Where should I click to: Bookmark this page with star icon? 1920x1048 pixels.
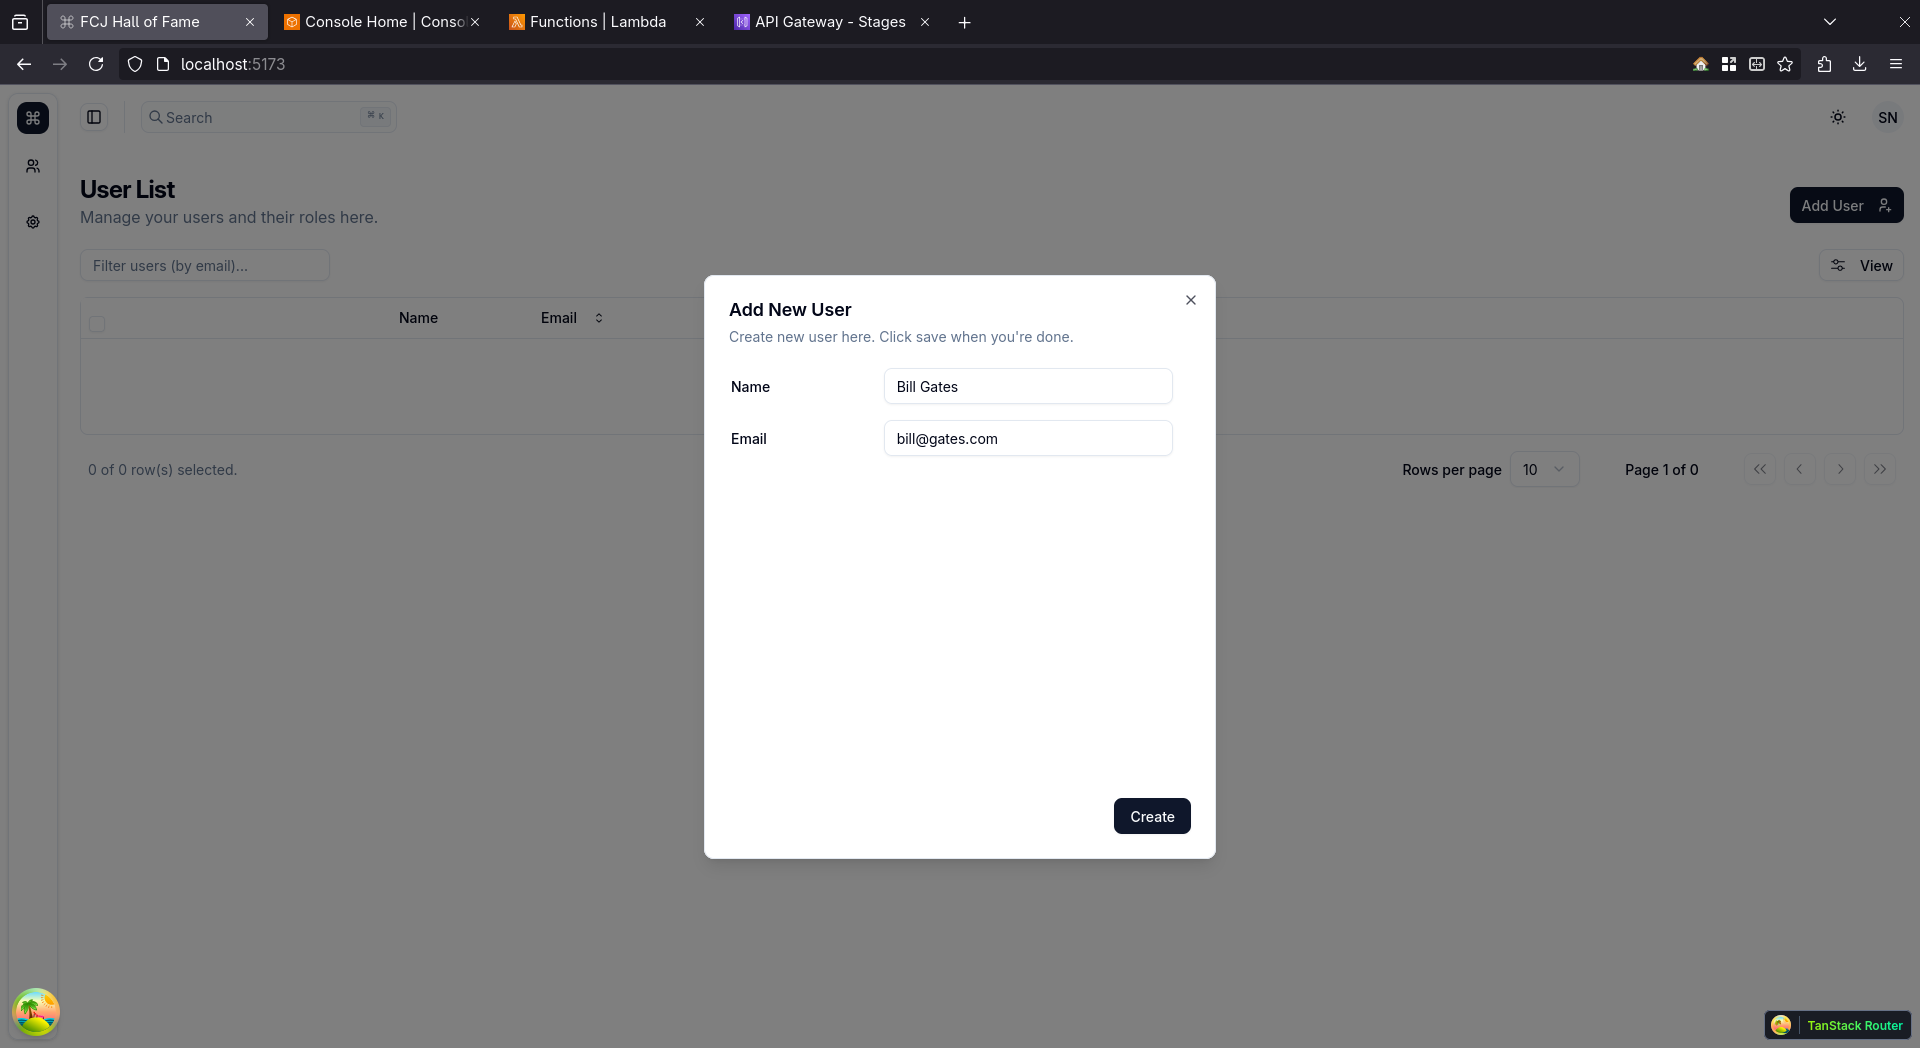click(x=1785, y=64)
